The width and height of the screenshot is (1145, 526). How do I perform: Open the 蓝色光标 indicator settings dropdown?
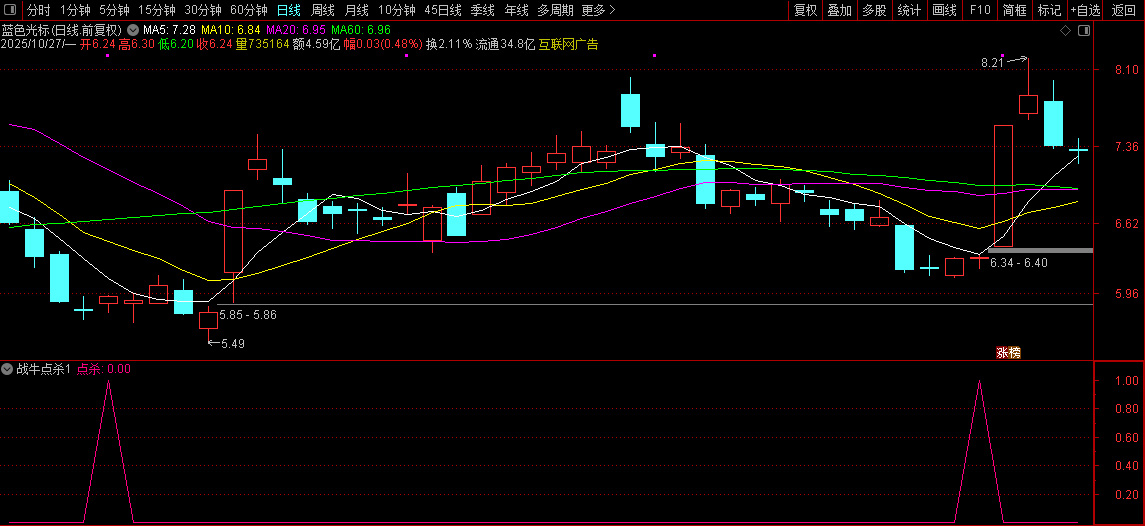[x=132, y=31]
